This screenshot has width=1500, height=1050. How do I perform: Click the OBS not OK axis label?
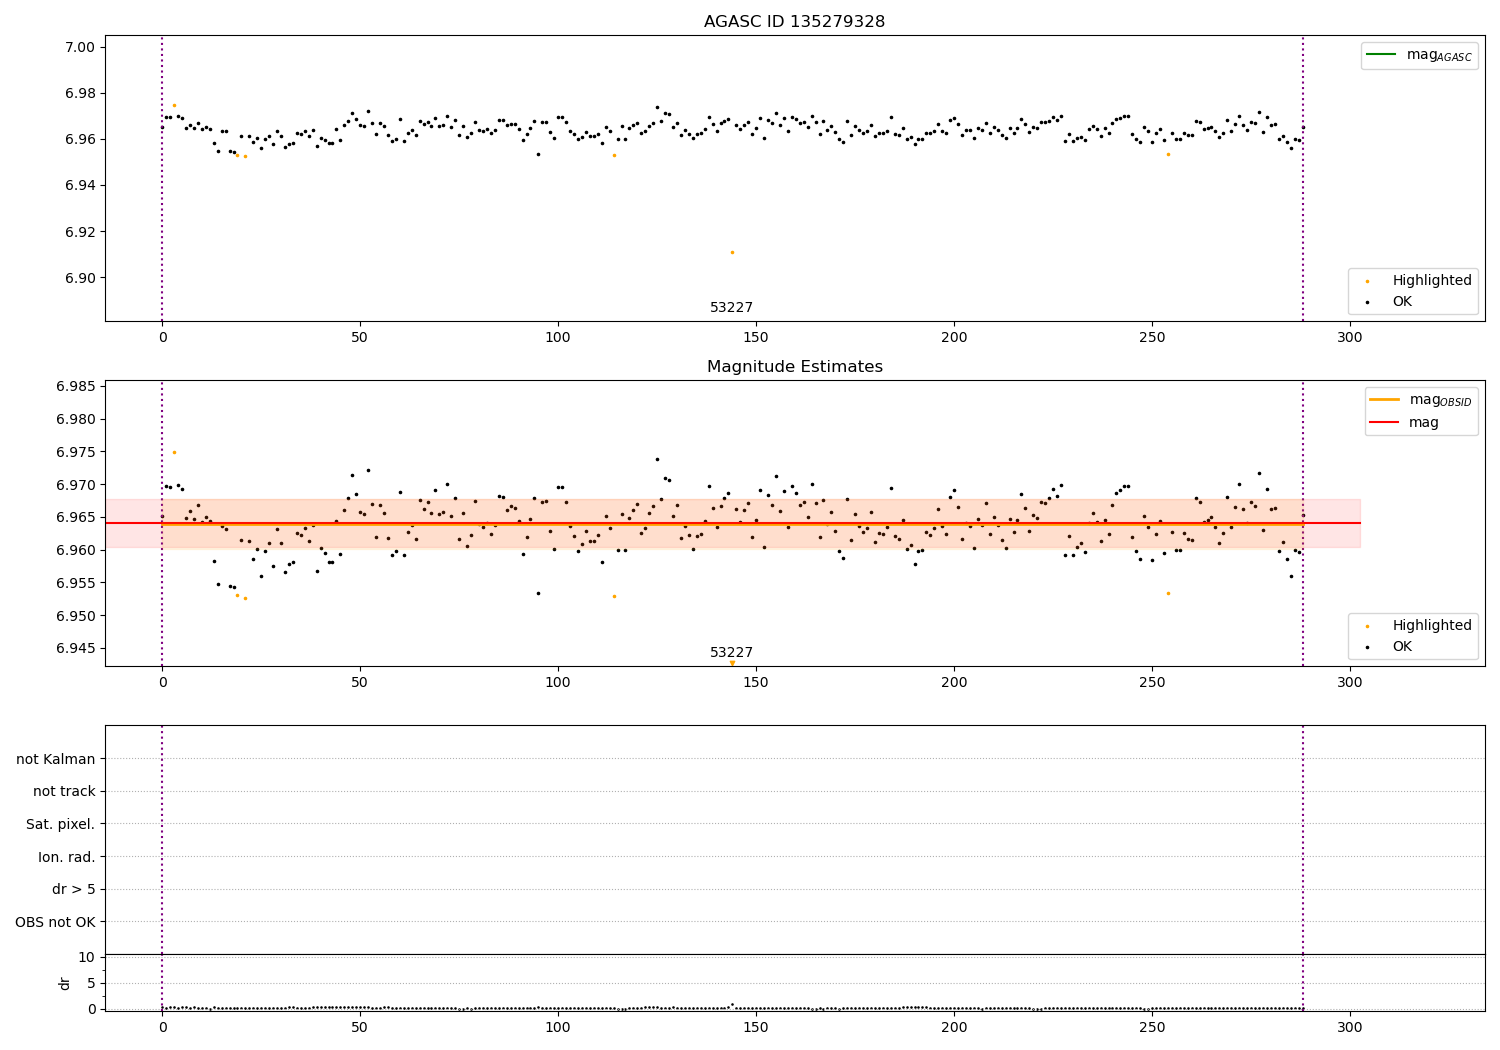pos(55,922)
